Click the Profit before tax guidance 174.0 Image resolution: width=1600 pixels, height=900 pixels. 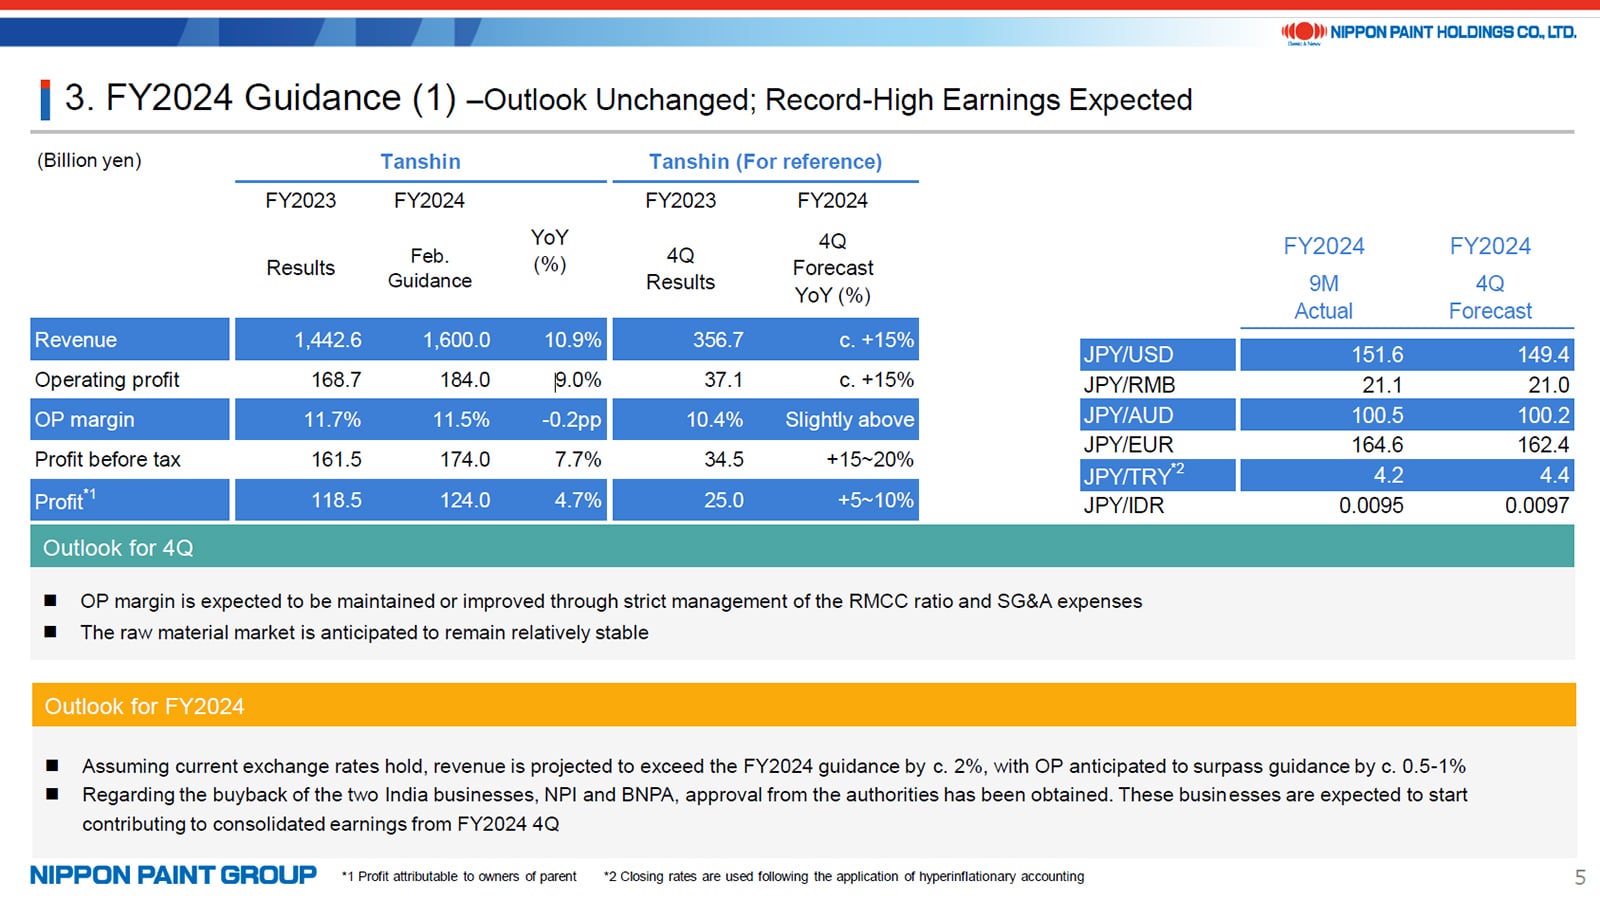(x=465, y=460)
